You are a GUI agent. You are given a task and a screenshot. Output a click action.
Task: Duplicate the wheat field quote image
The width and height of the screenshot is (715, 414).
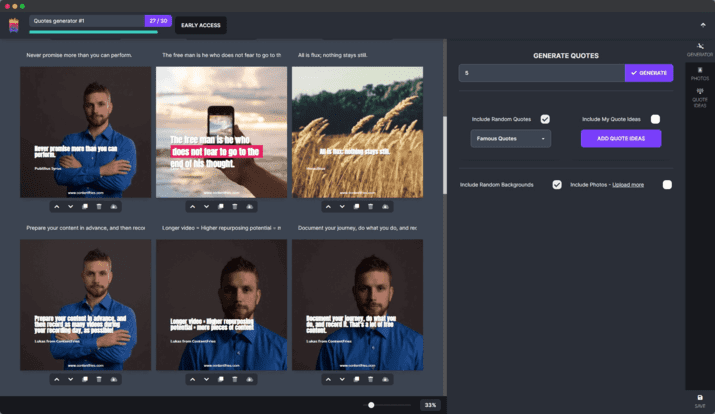tap(357, 207)
